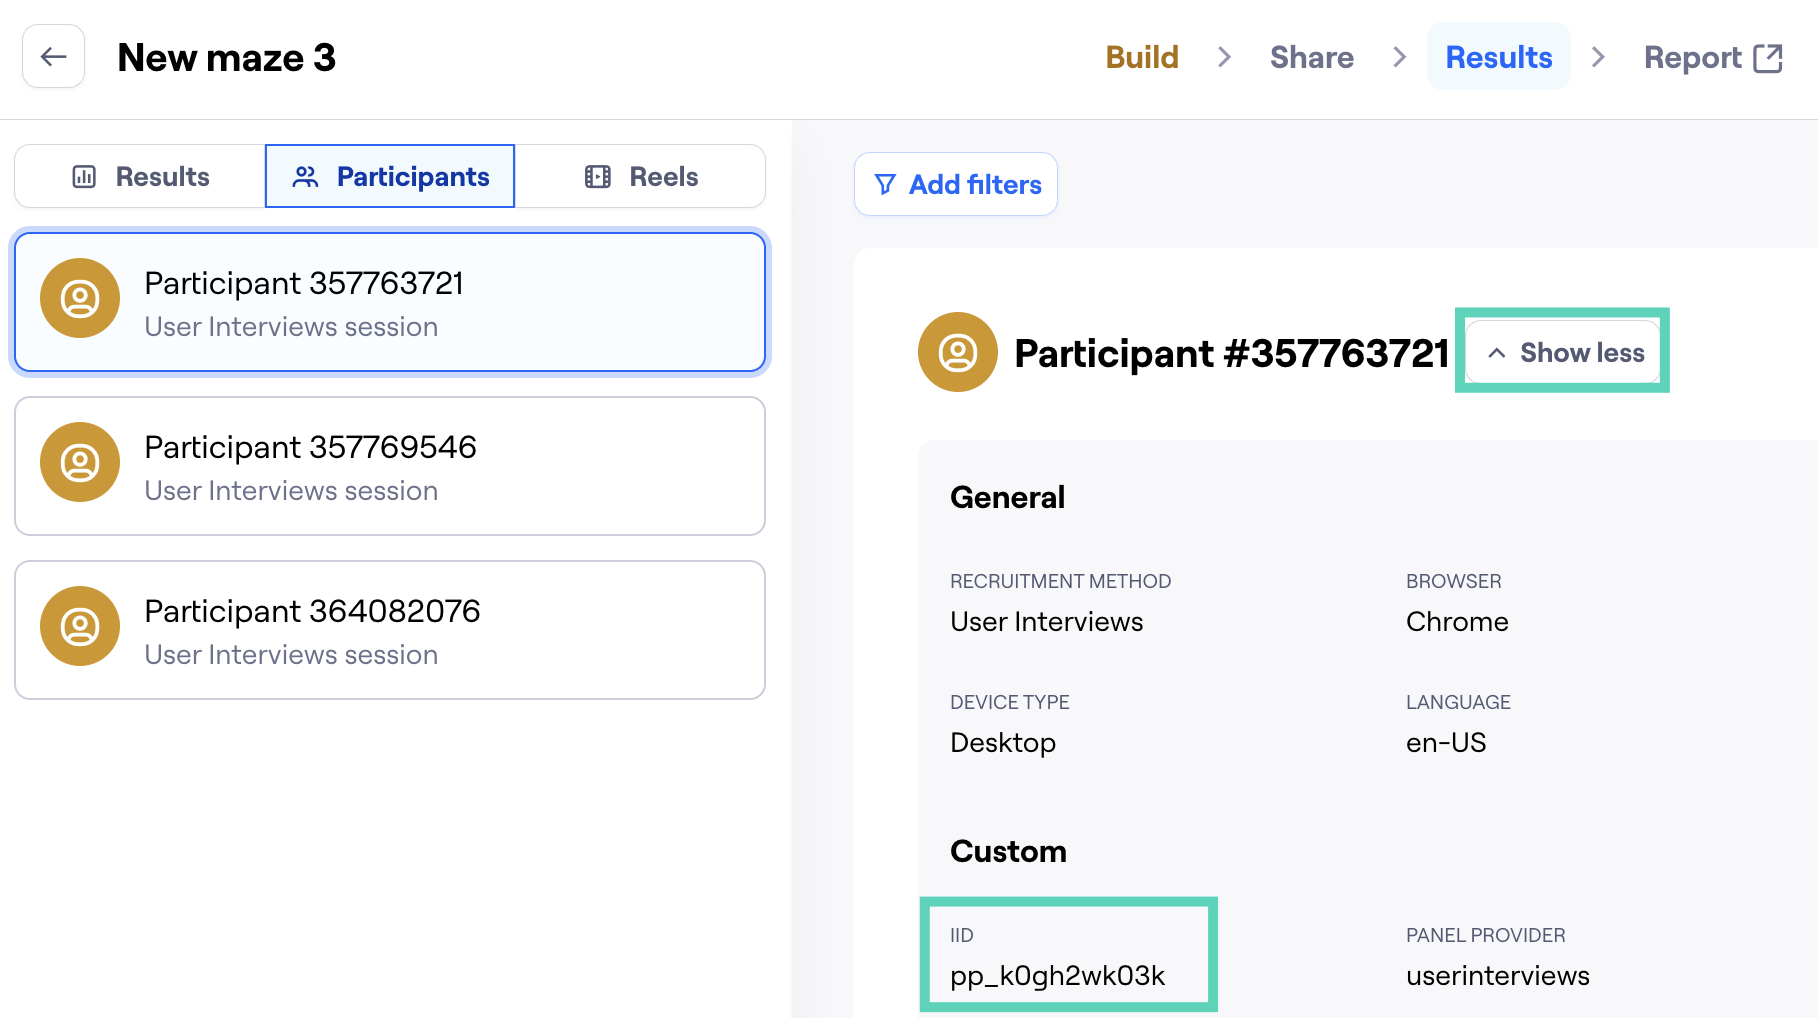The width and height of the screenshot is (1818, 1018).
Task: Click the Desktop device type value
Action: click(x=1003, y=743)
